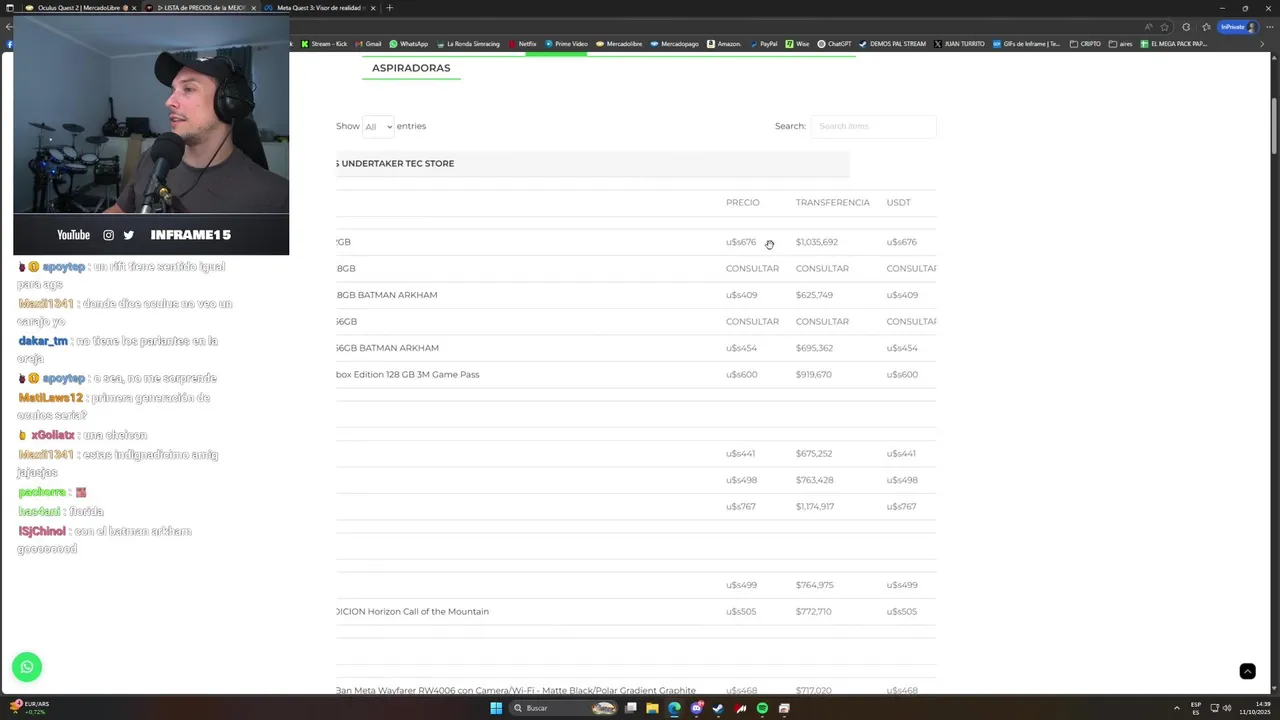This screenshot has height=720, width=1280.
Task: Open the ESP language indicator
Action: pos(1196,708)
